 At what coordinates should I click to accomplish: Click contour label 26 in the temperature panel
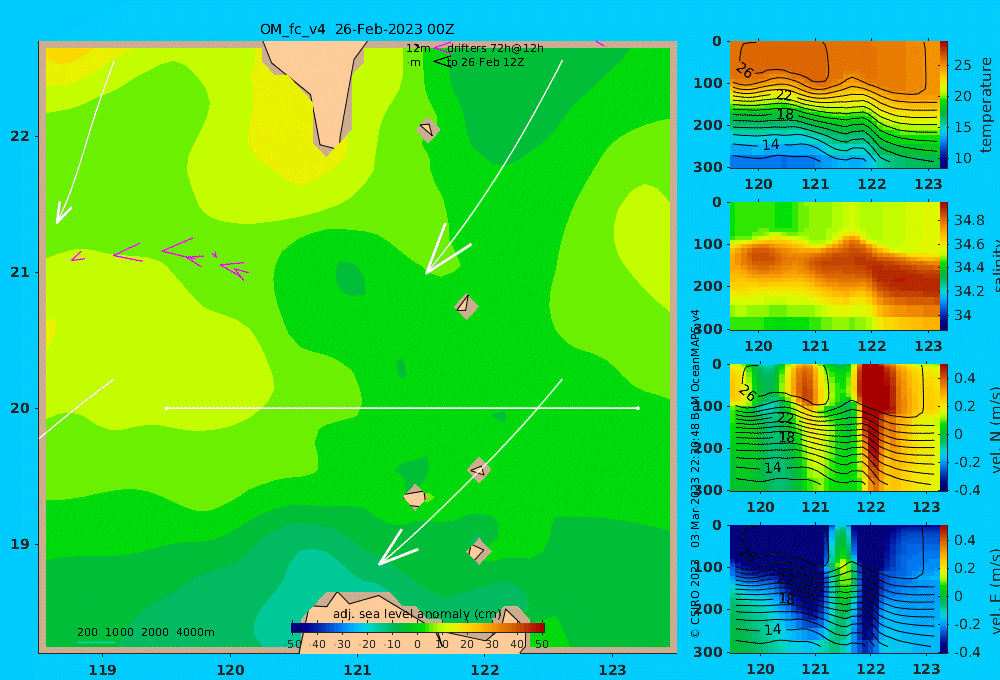[x=744, y=70]
